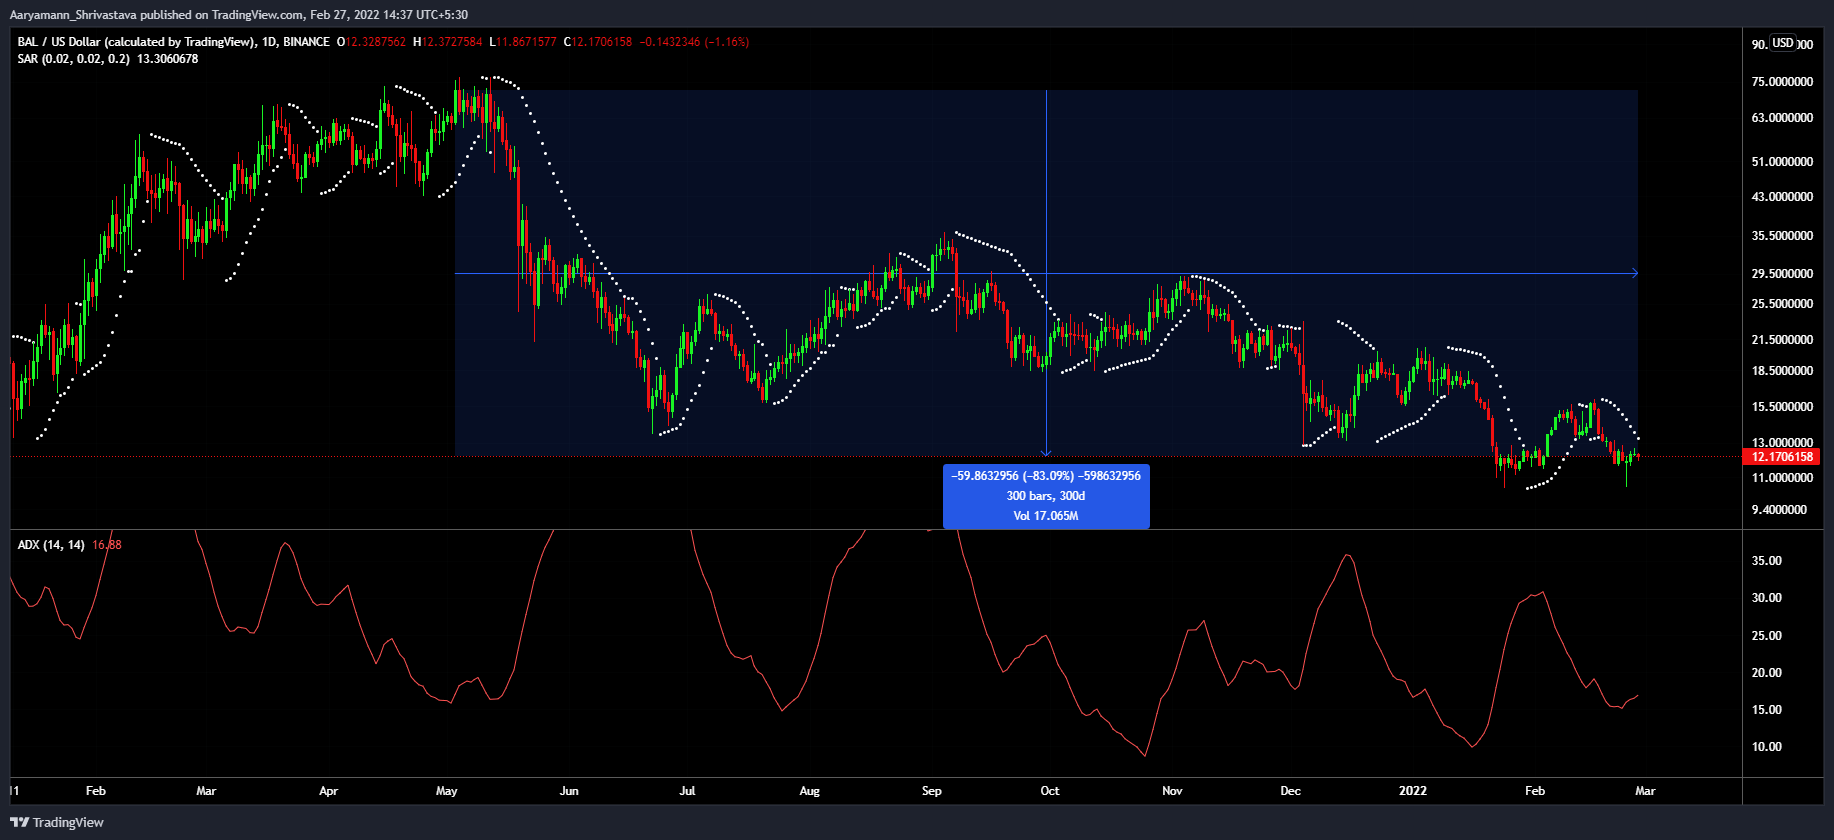Screen dimensions: 1834x840
Task: Click the red current price label 12.1706158
Action: pos(1782,457)
